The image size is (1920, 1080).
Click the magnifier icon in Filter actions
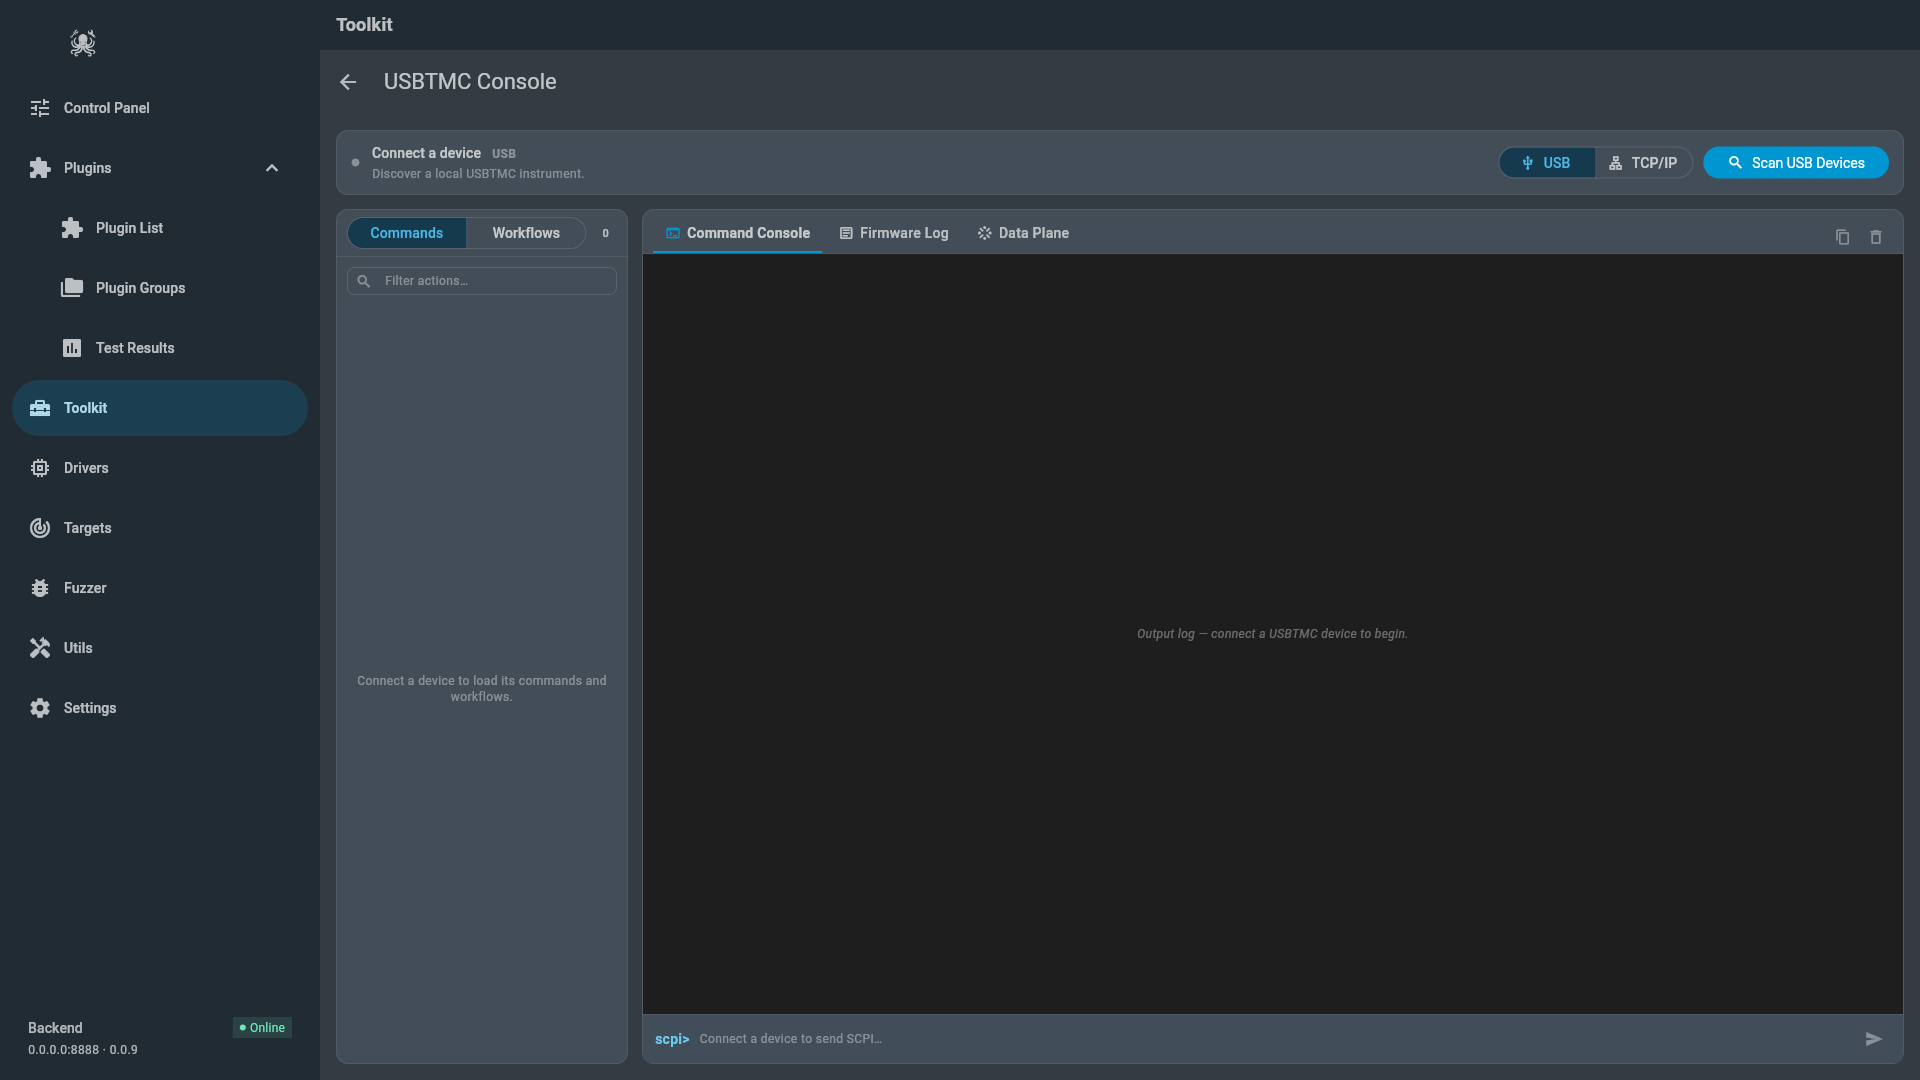364,281
